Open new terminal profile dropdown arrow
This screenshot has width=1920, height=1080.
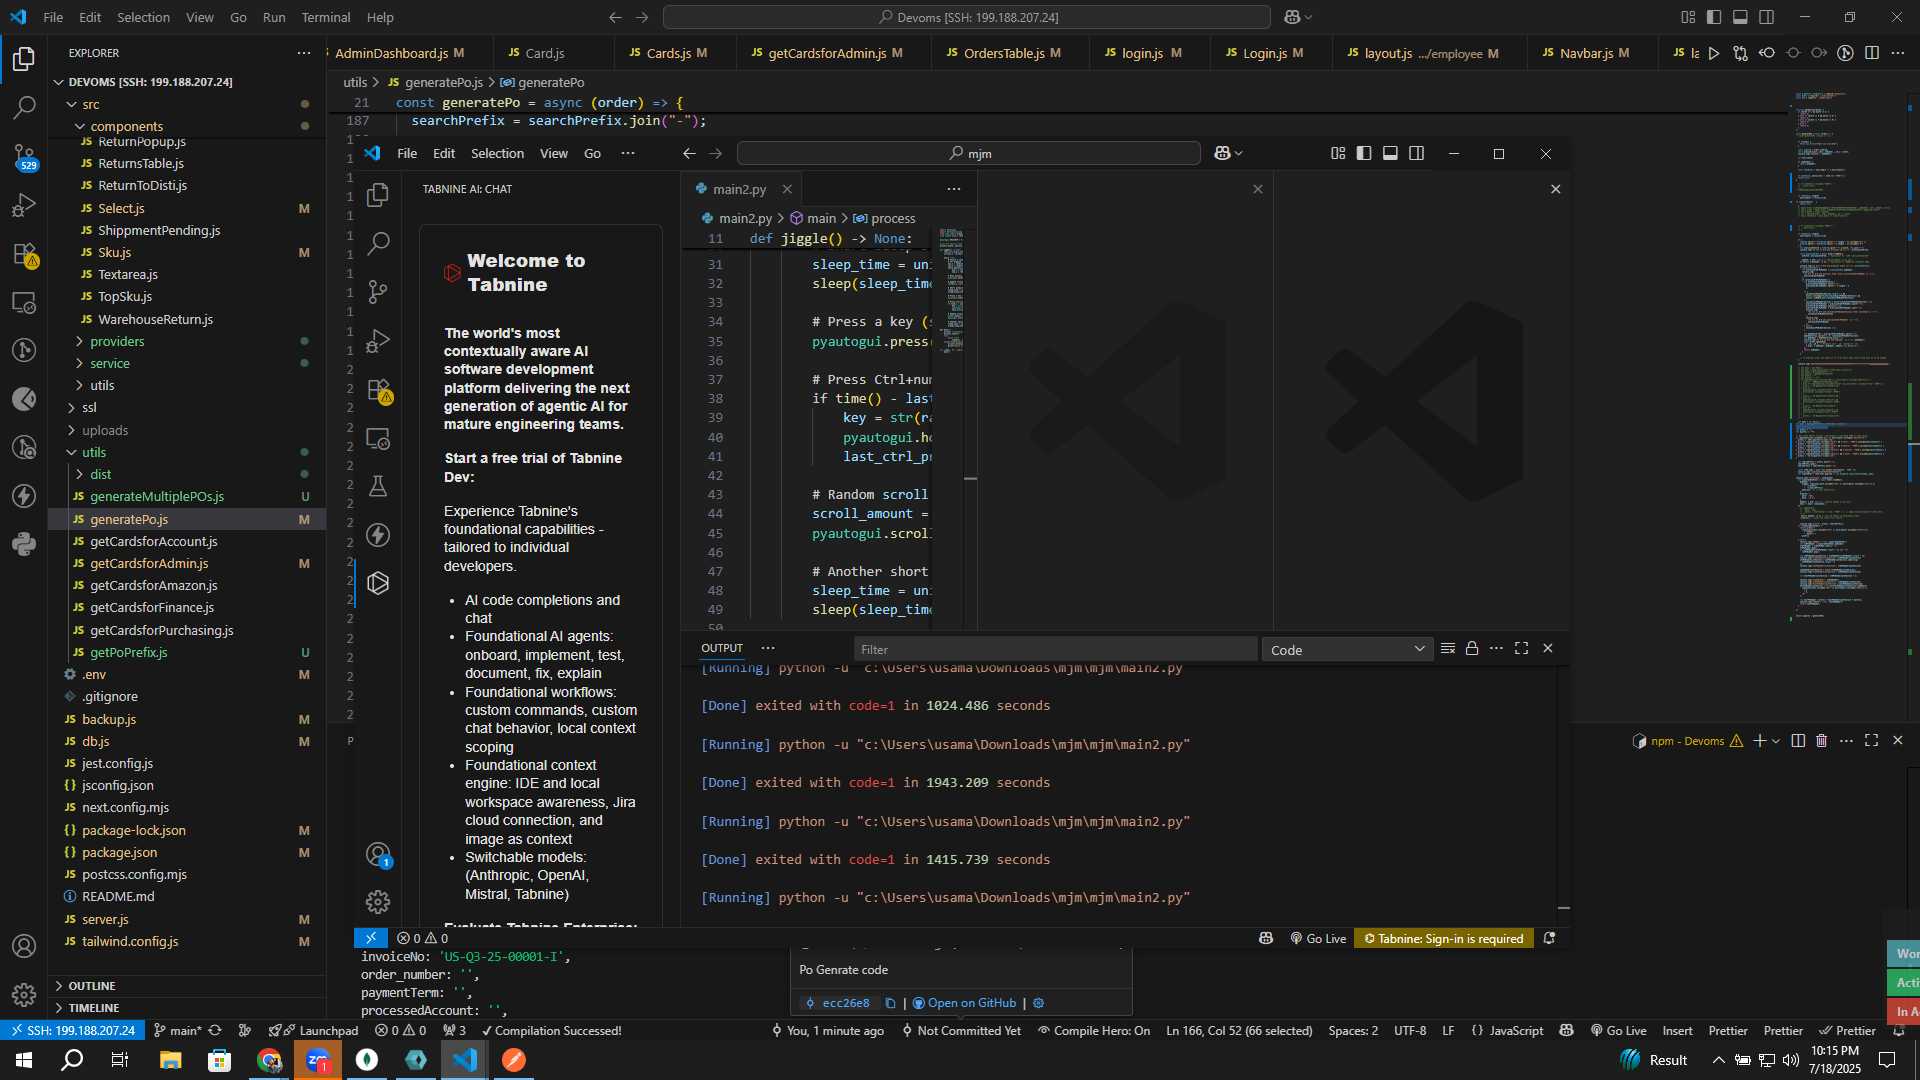click(1776, 741)
